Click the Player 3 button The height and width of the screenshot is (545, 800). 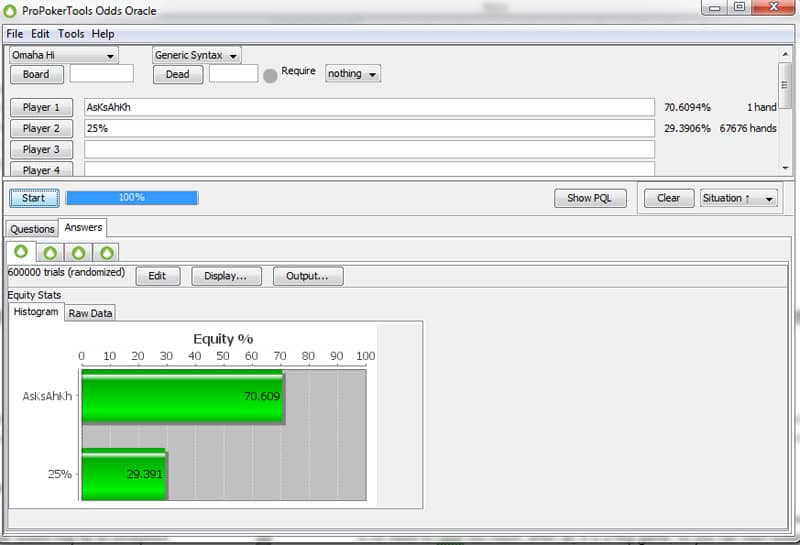41,150
